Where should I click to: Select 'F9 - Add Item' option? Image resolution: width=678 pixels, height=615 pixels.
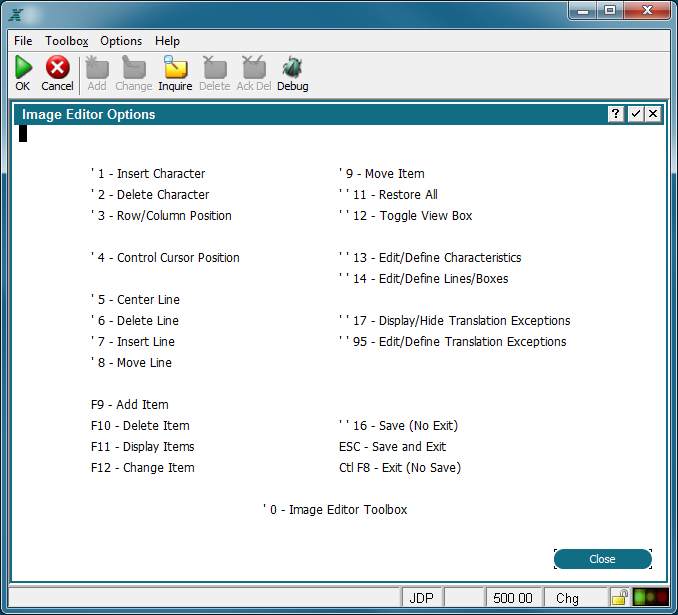tap(130, 404)
